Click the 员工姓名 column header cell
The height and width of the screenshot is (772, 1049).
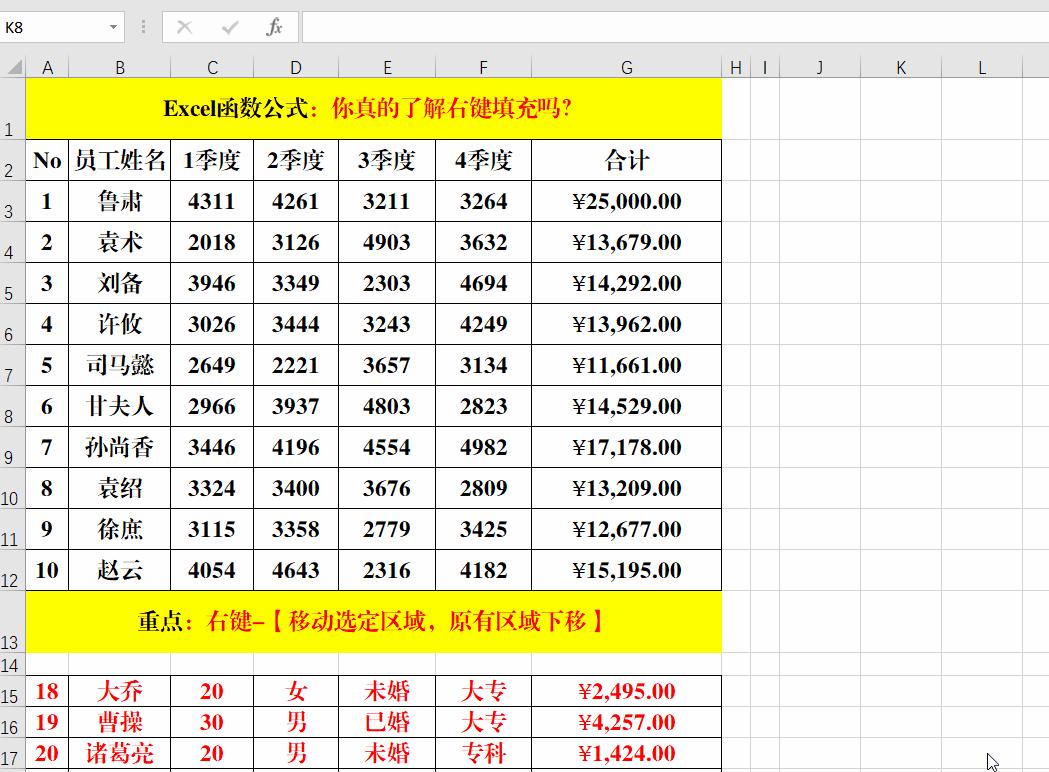coord(120,160)
